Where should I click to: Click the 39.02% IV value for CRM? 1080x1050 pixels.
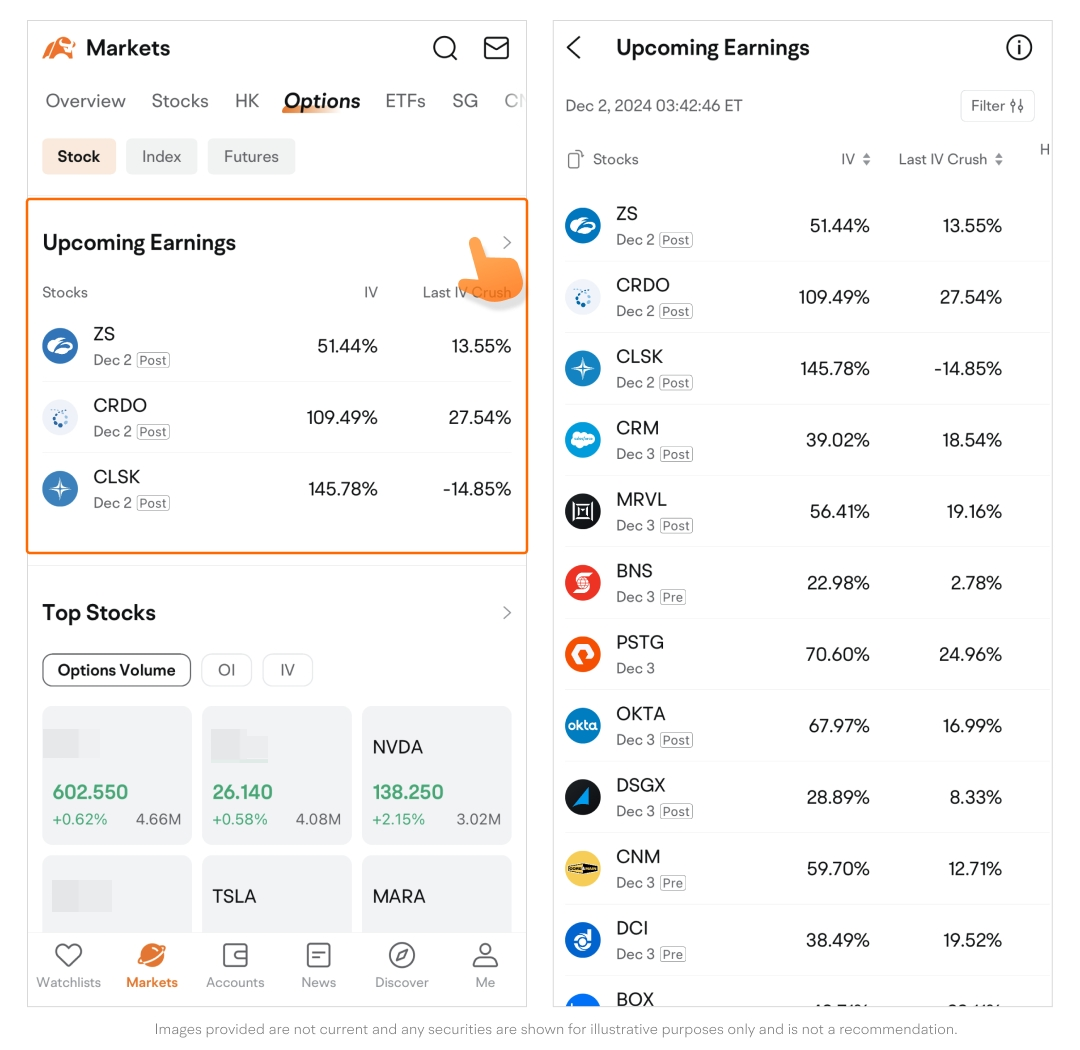(838, 440)
